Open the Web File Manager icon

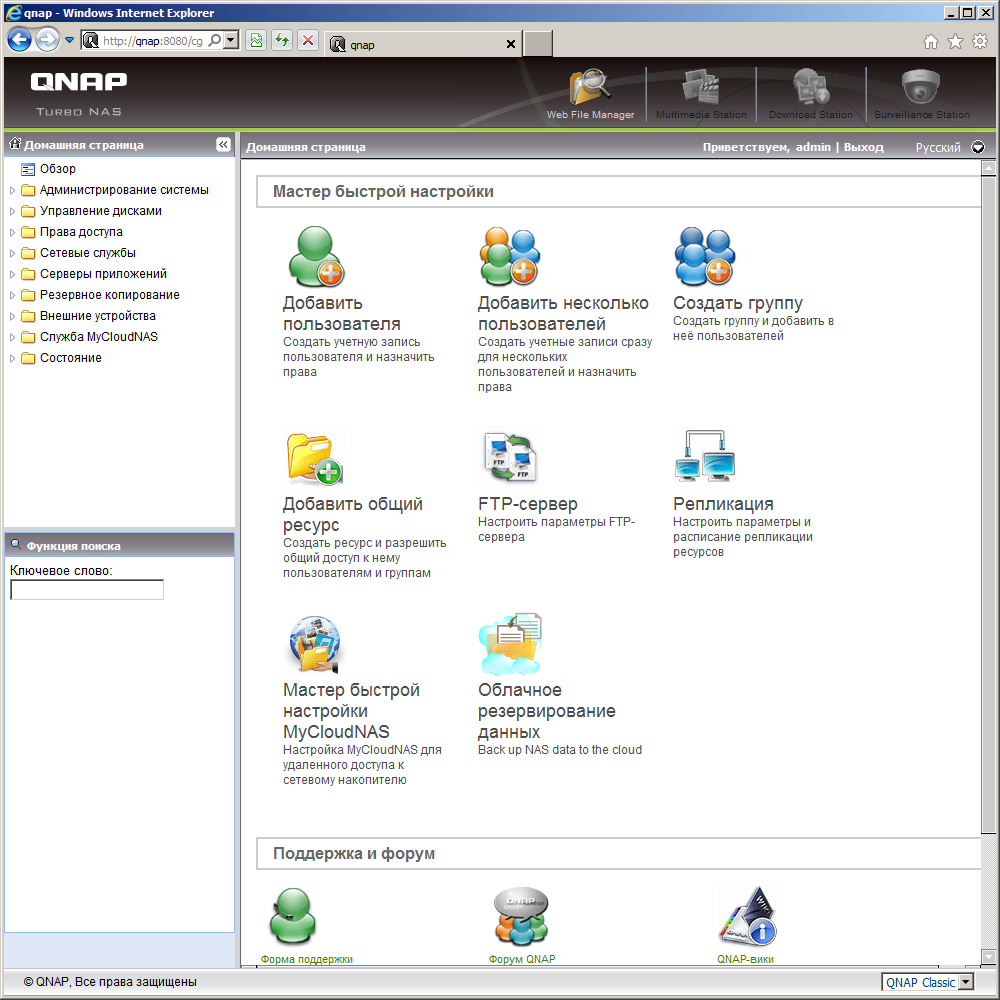click(590, 87)
